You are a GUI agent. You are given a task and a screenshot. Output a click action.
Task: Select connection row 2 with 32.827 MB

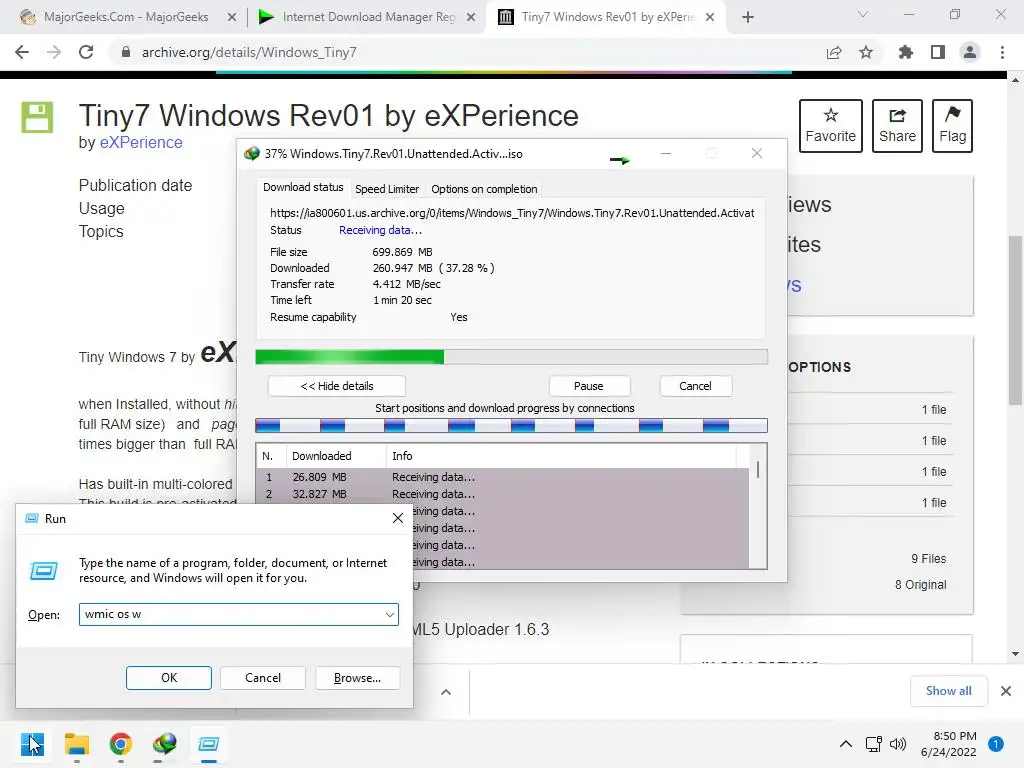coord(503,494)
